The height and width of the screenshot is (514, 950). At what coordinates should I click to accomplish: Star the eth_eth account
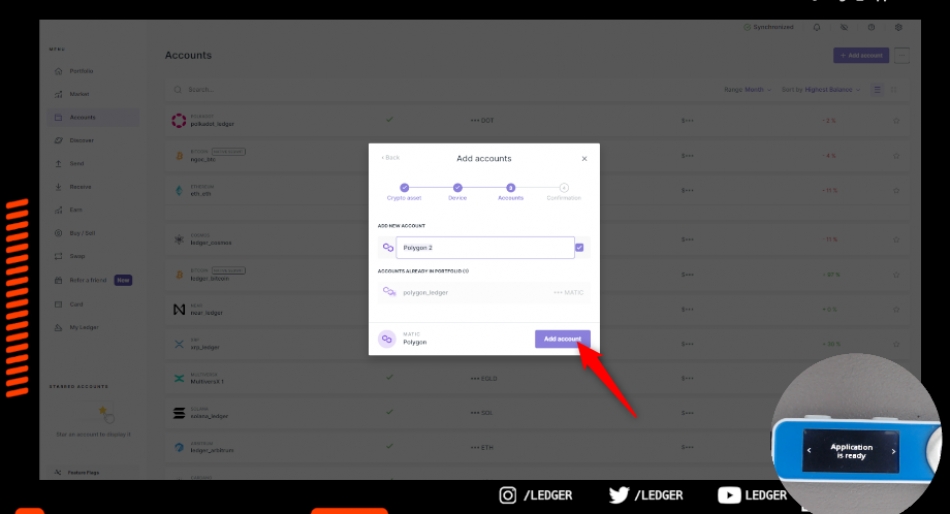point(896,190)
